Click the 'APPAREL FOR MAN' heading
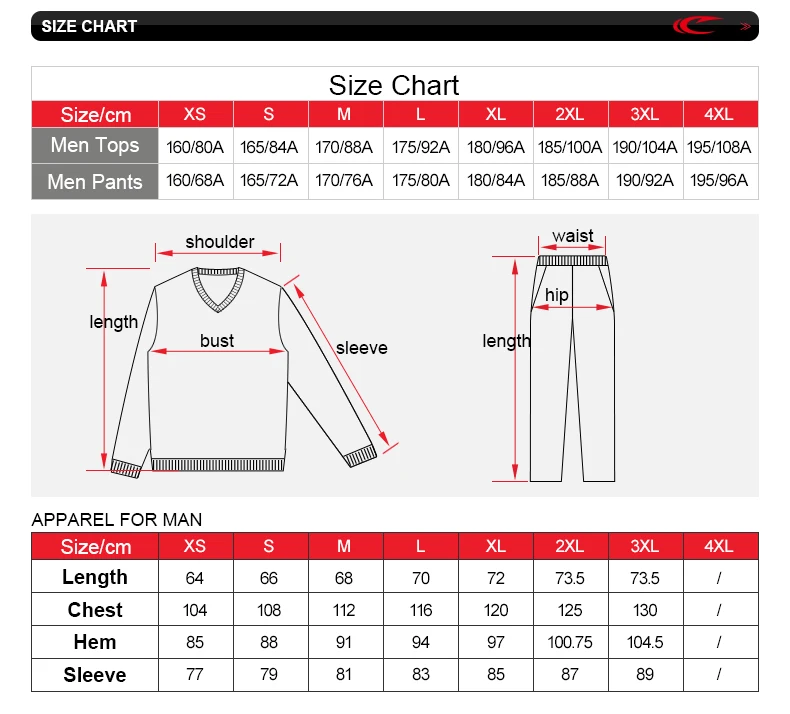This screenshot has width=790, height=714. [x=116, y=520]
